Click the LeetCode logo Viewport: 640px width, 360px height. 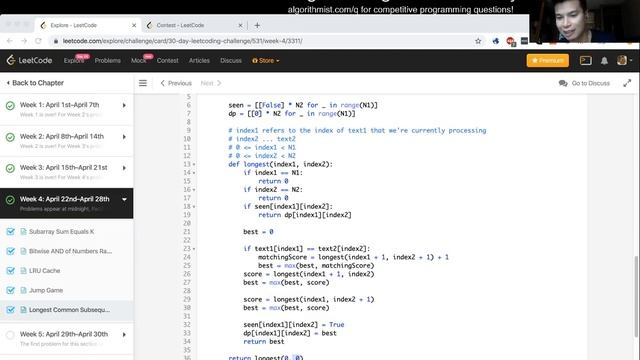29,60
